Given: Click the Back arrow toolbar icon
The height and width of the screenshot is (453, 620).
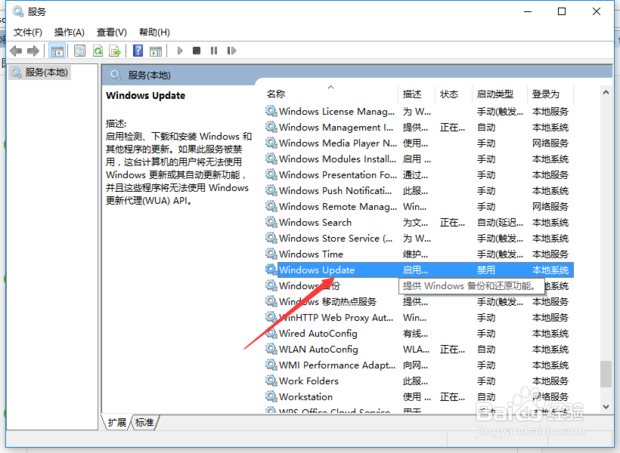Looking at the screenshot, I should coord(16,51).
